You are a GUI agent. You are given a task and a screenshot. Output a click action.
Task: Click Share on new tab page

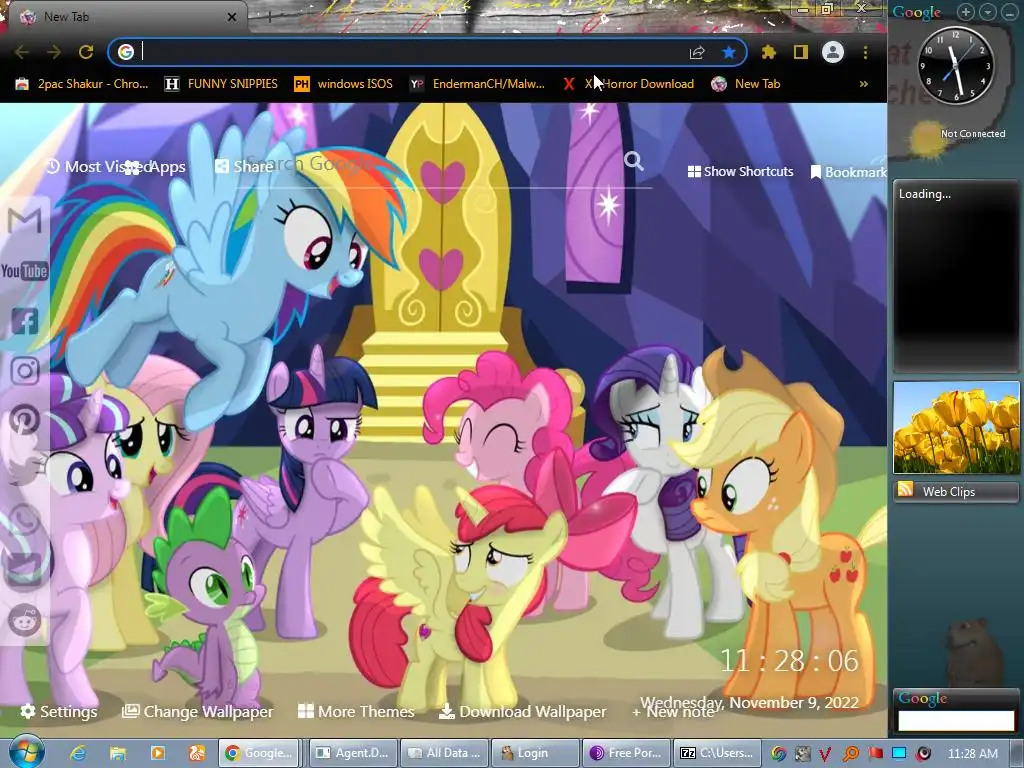coord(244,167)
